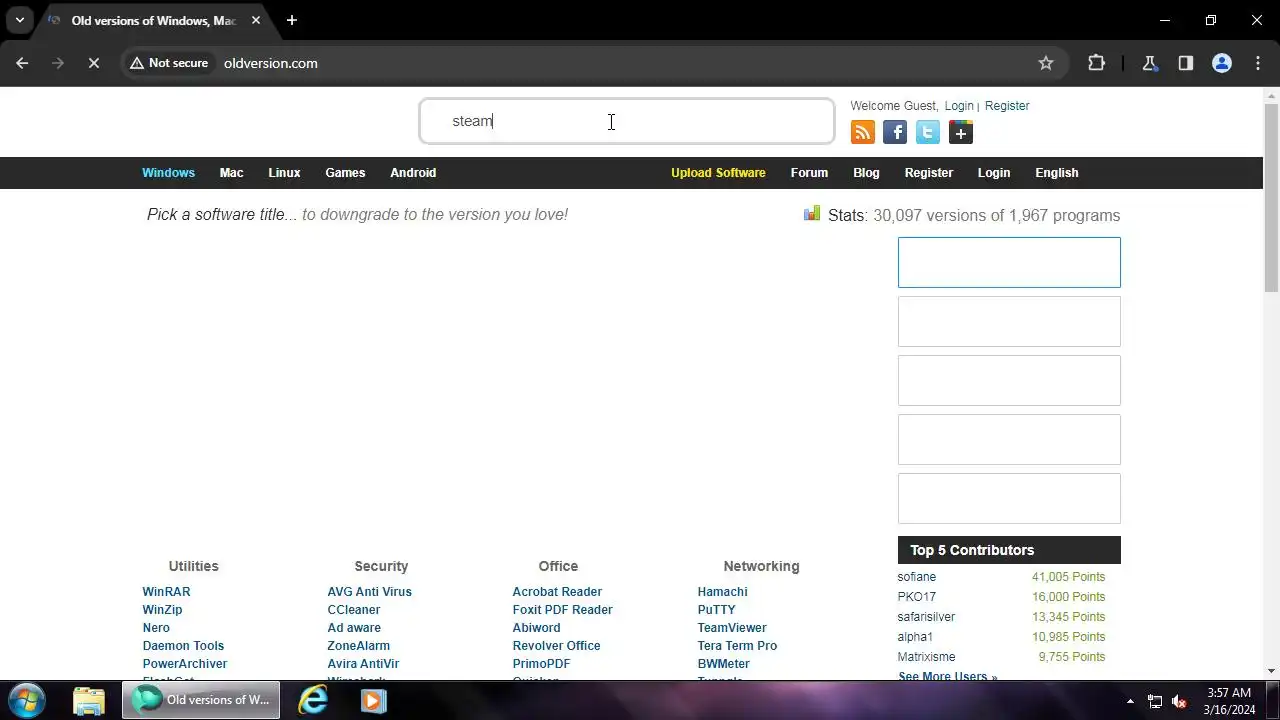Stop loading the page

[x=93, y=63]
